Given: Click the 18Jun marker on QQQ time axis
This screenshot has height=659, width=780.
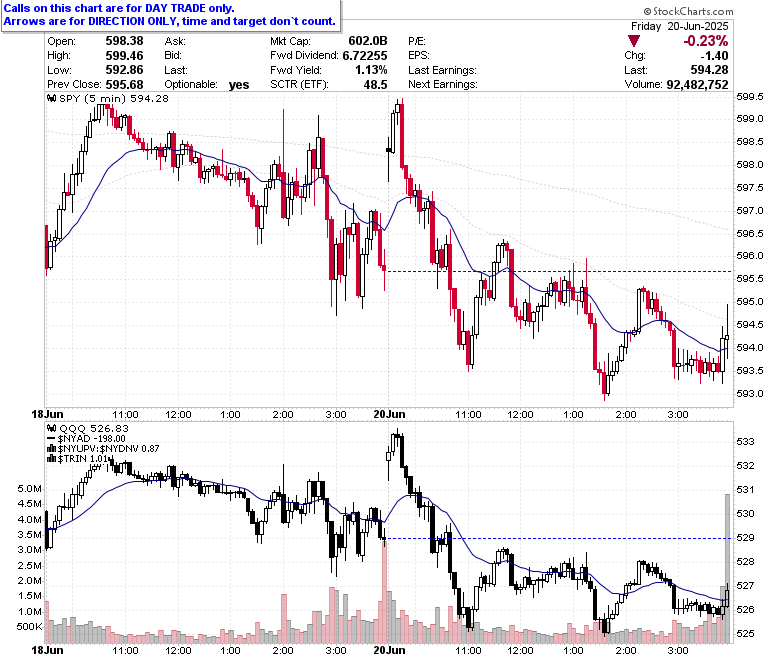Looking at the screenshot, I should tap(47, 650).
